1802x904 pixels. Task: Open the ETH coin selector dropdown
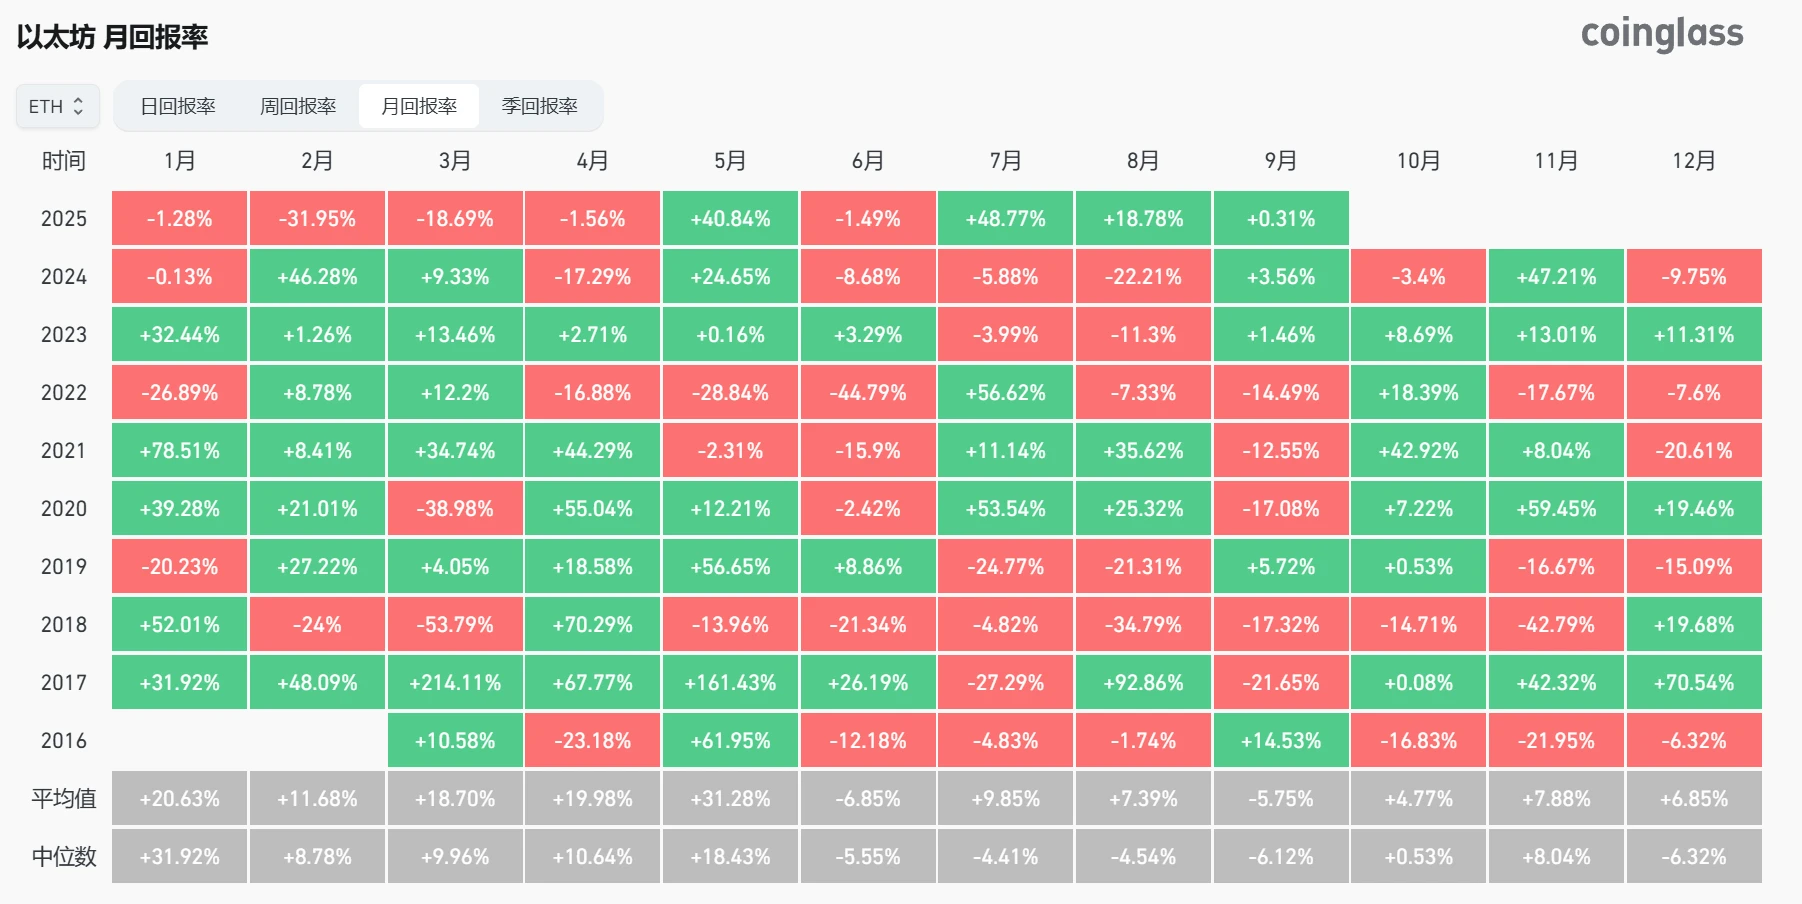click(x=57, y=106)
